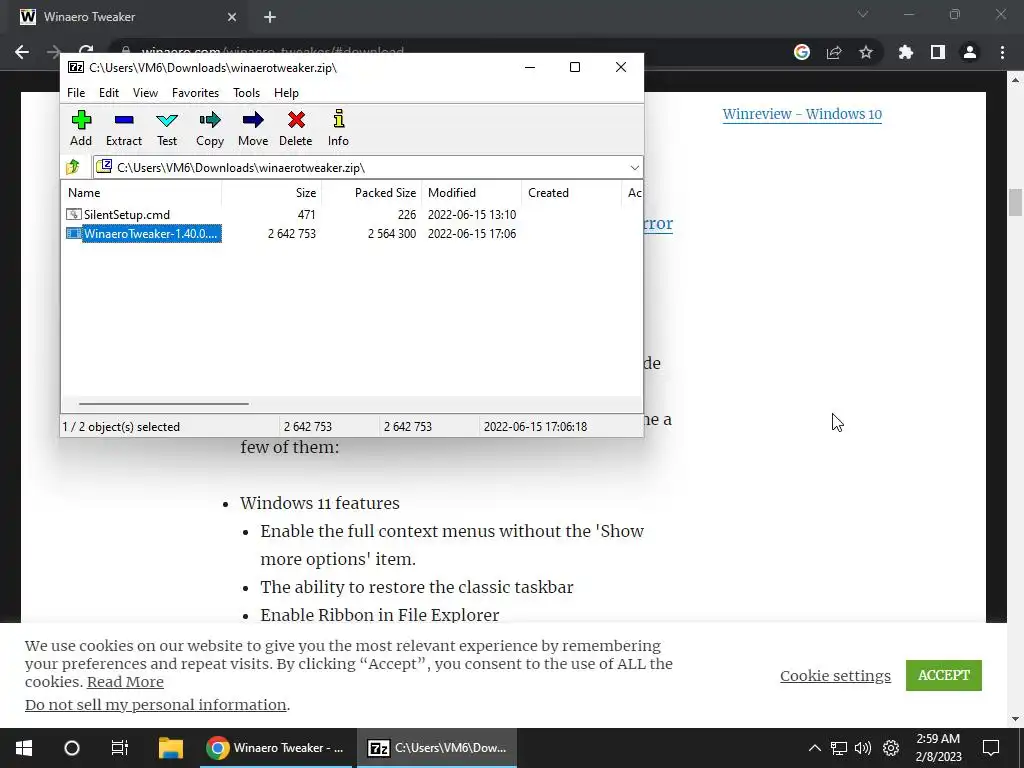The image size is (1024, 768).
Task: Show hidden system tray icons
Action: pos(814,748)
